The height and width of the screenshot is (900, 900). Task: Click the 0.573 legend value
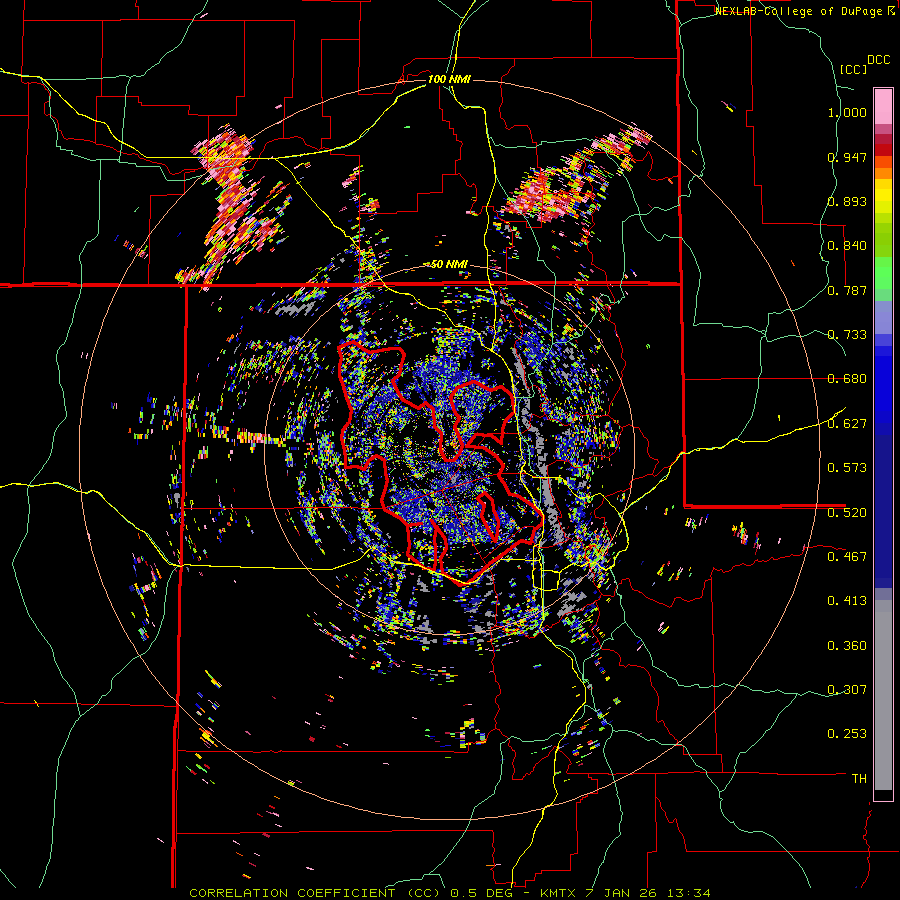click(x=847, y=468)
